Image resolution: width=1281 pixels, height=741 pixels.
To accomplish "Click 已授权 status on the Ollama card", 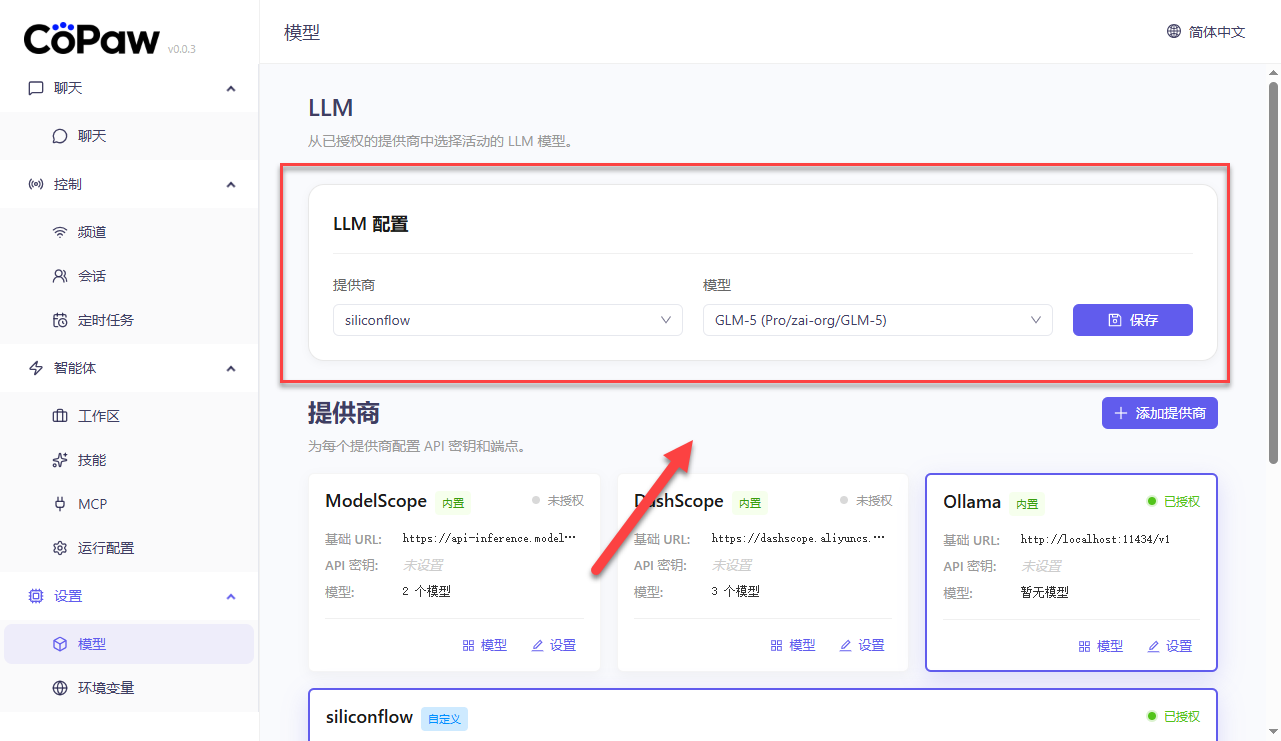I will point(1174,501).
